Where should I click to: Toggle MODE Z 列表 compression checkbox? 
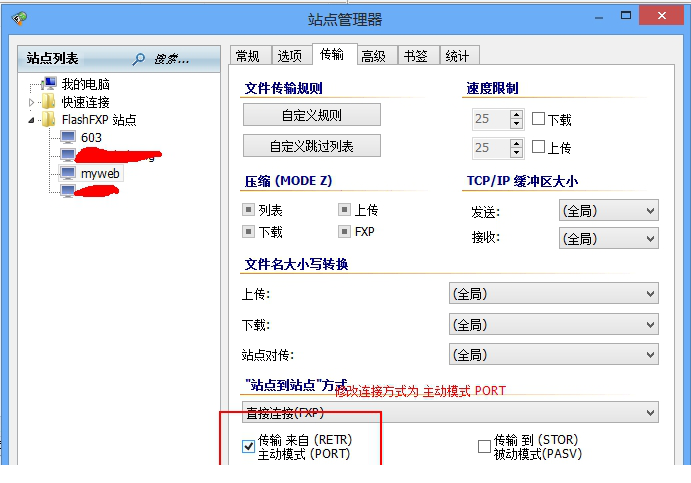tap(249, 209)
